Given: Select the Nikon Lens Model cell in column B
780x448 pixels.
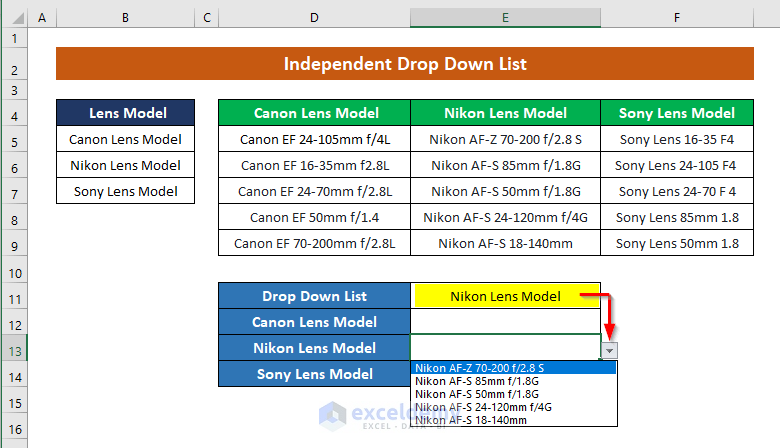Looking at the screenshot, I should 125,165.
